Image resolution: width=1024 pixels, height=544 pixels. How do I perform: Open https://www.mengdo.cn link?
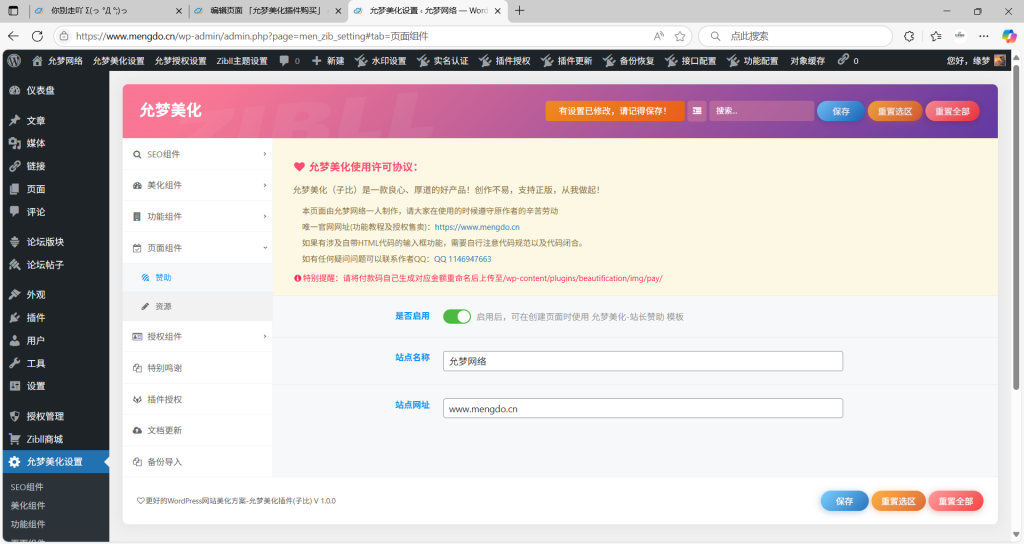477,227
